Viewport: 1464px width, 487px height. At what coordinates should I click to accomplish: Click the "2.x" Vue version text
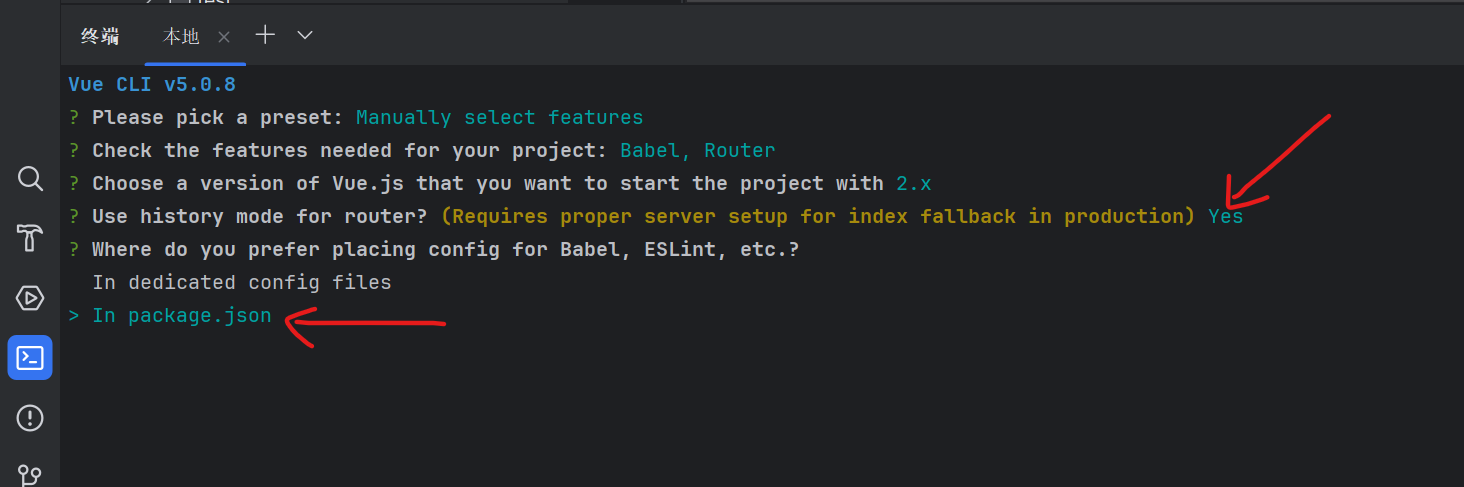[x=914, y=184]
